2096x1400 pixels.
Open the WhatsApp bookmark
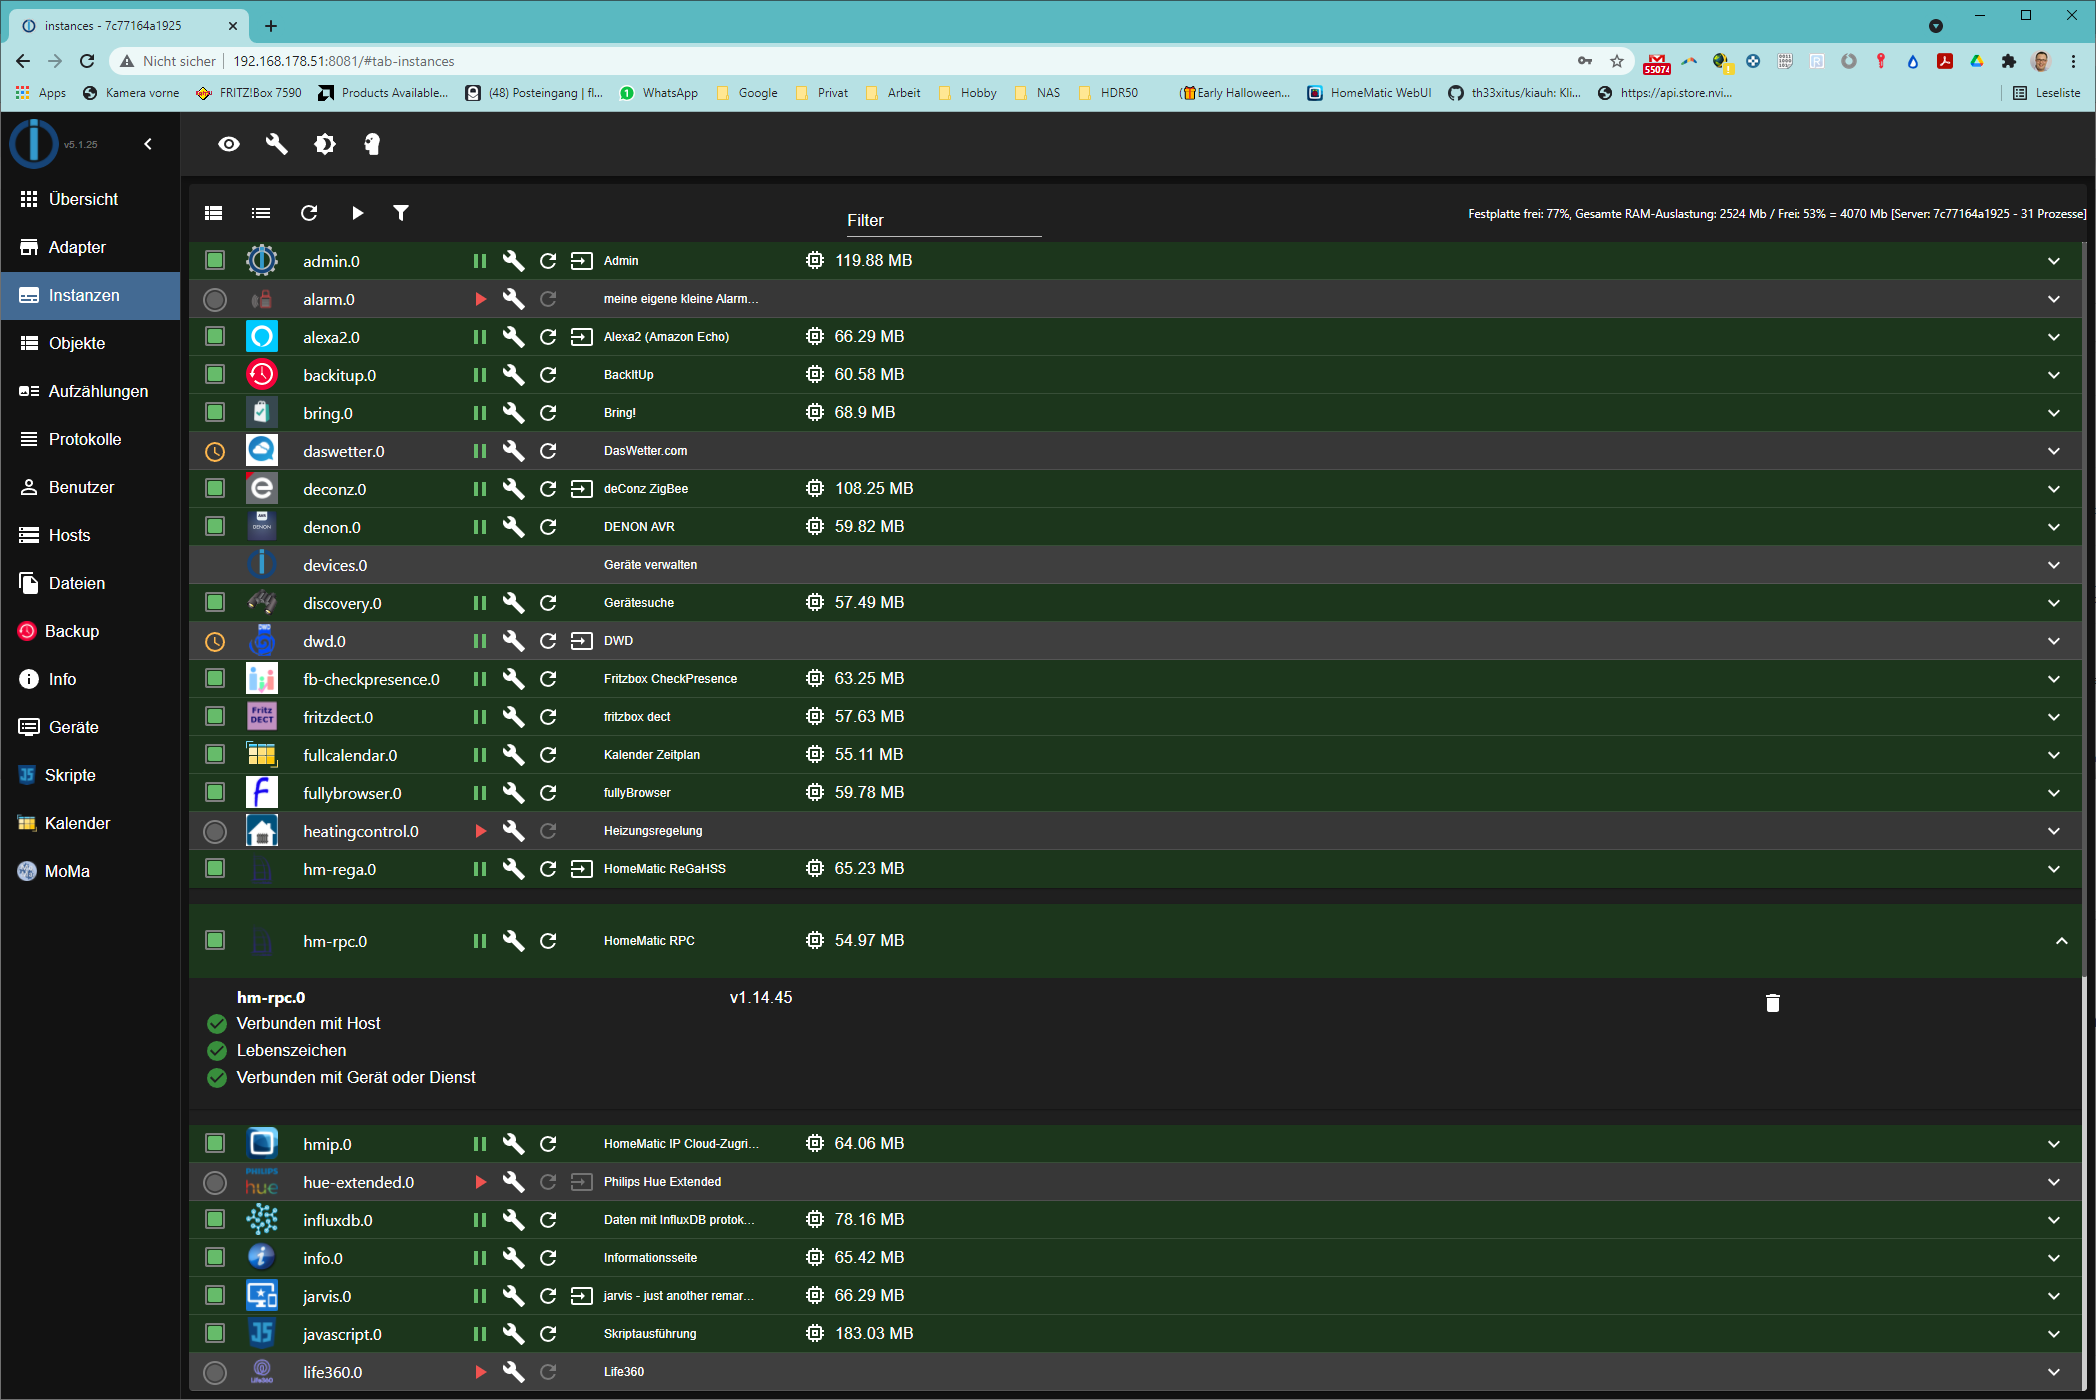click(x=660, y=93)
